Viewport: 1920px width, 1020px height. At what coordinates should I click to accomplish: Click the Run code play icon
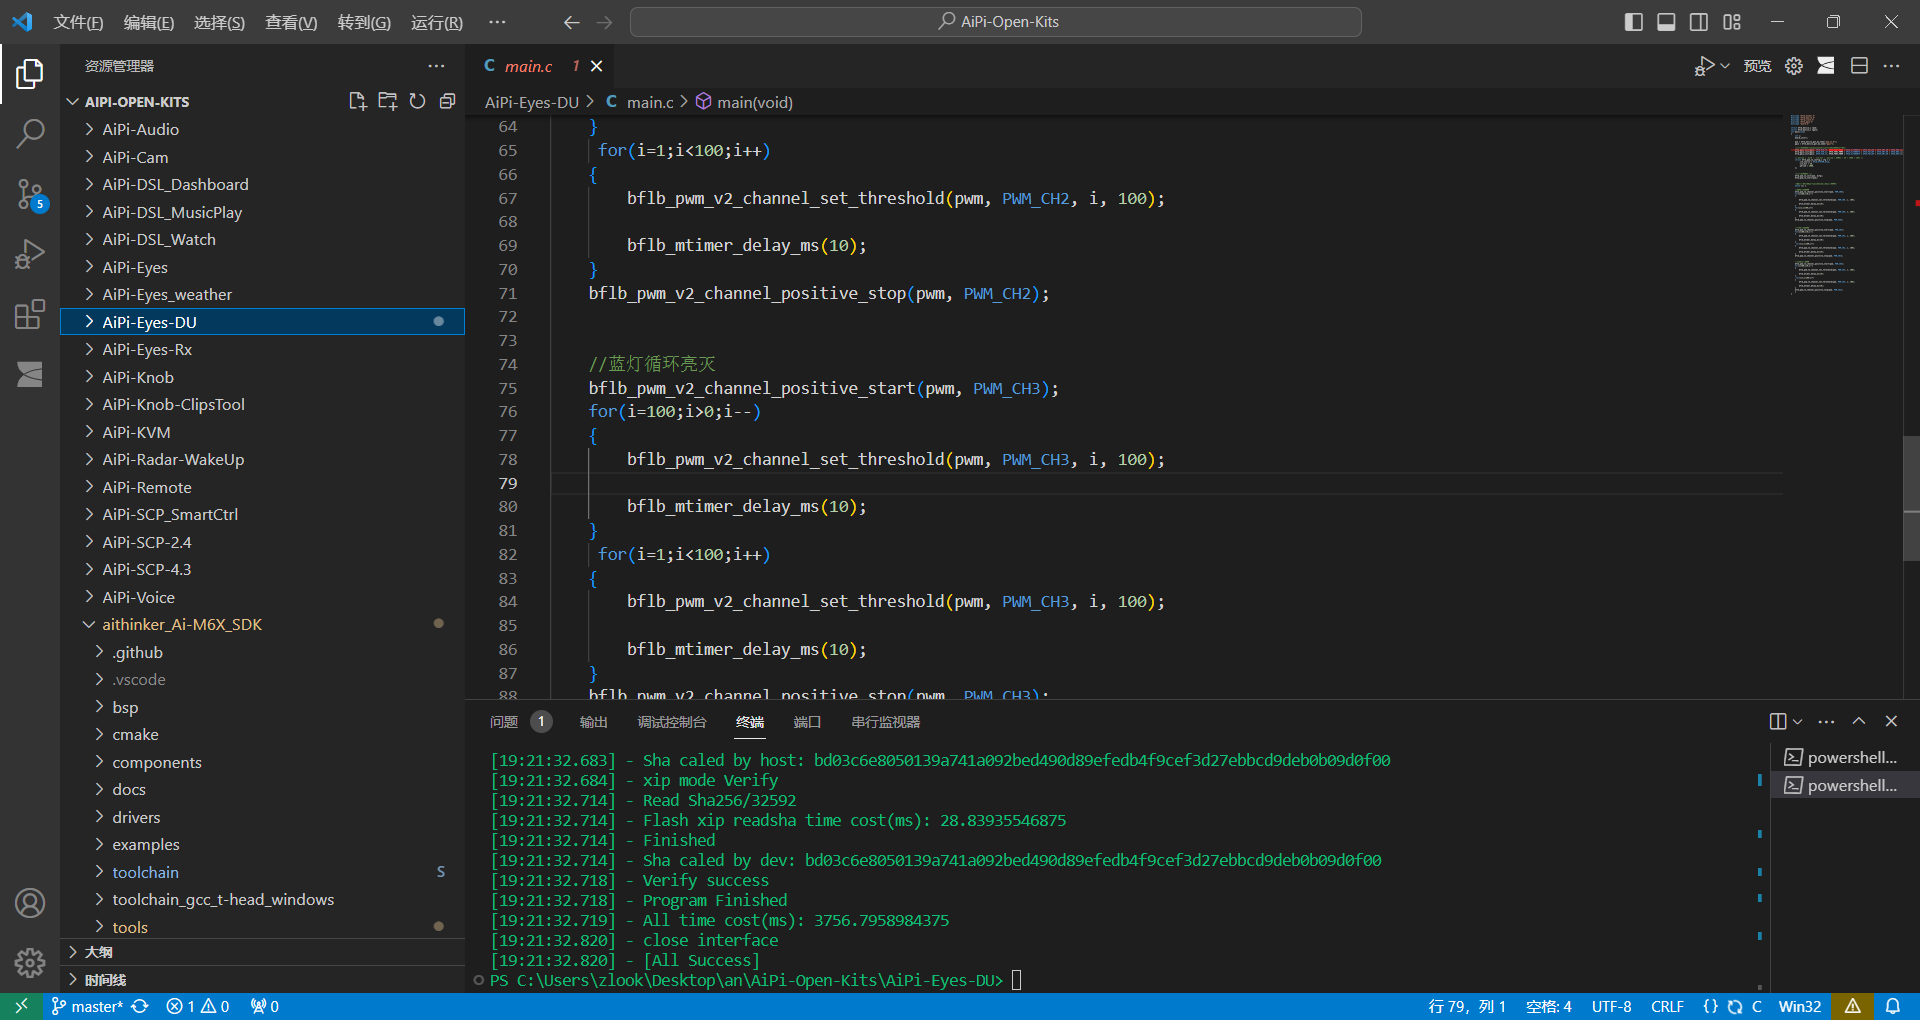pyautogui.click(x=1703, y=66)
